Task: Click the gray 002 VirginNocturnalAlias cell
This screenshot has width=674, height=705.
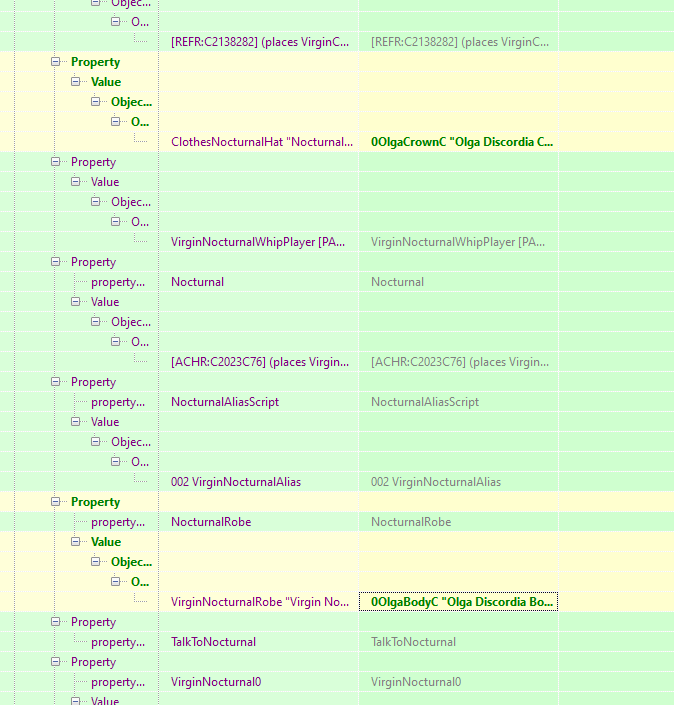Action: click(458, 482)
